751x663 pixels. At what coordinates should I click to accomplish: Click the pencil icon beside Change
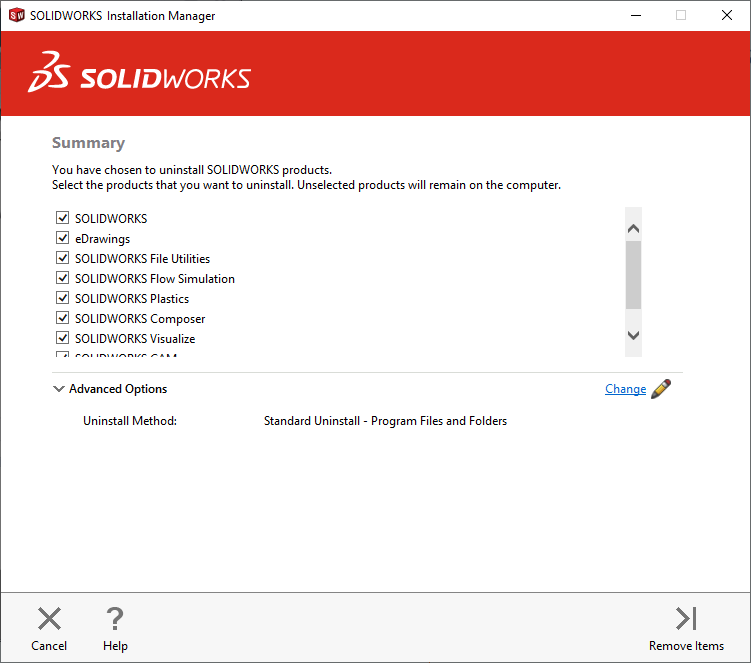[x=661, y=389]
